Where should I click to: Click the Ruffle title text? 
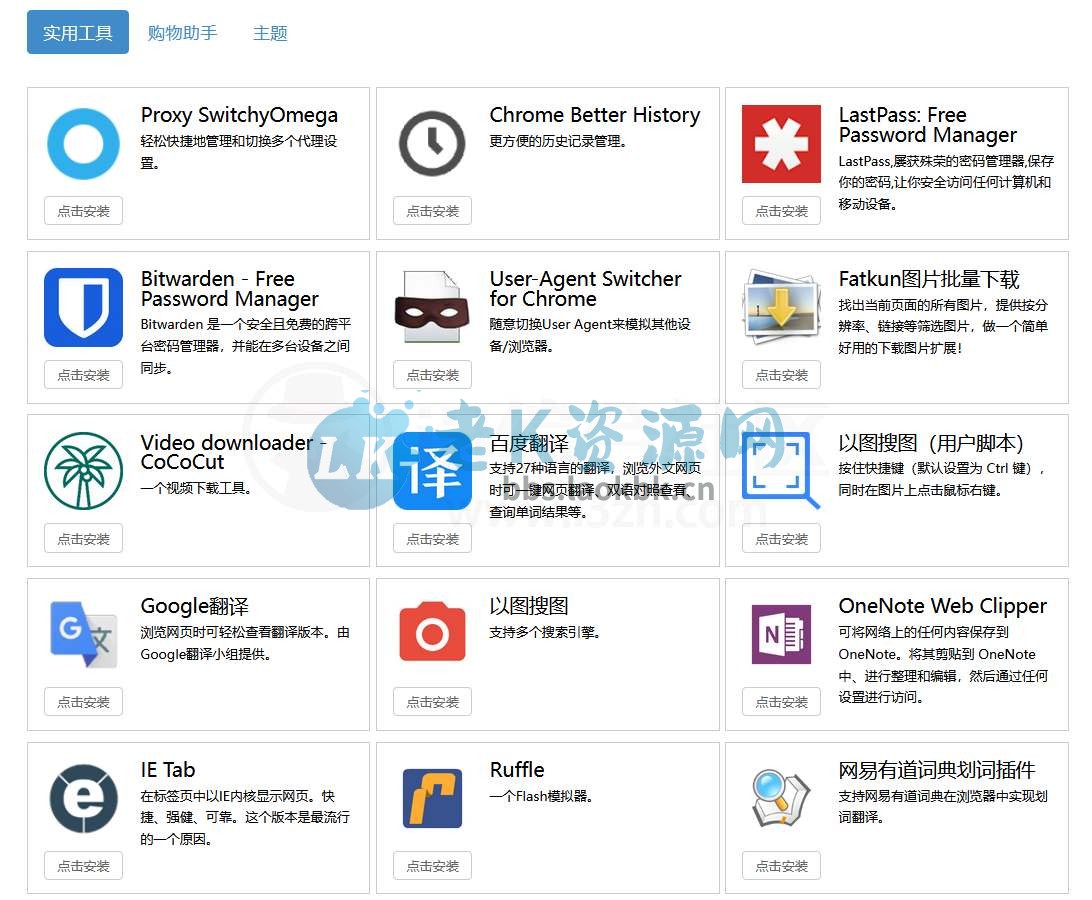point(517,770)
